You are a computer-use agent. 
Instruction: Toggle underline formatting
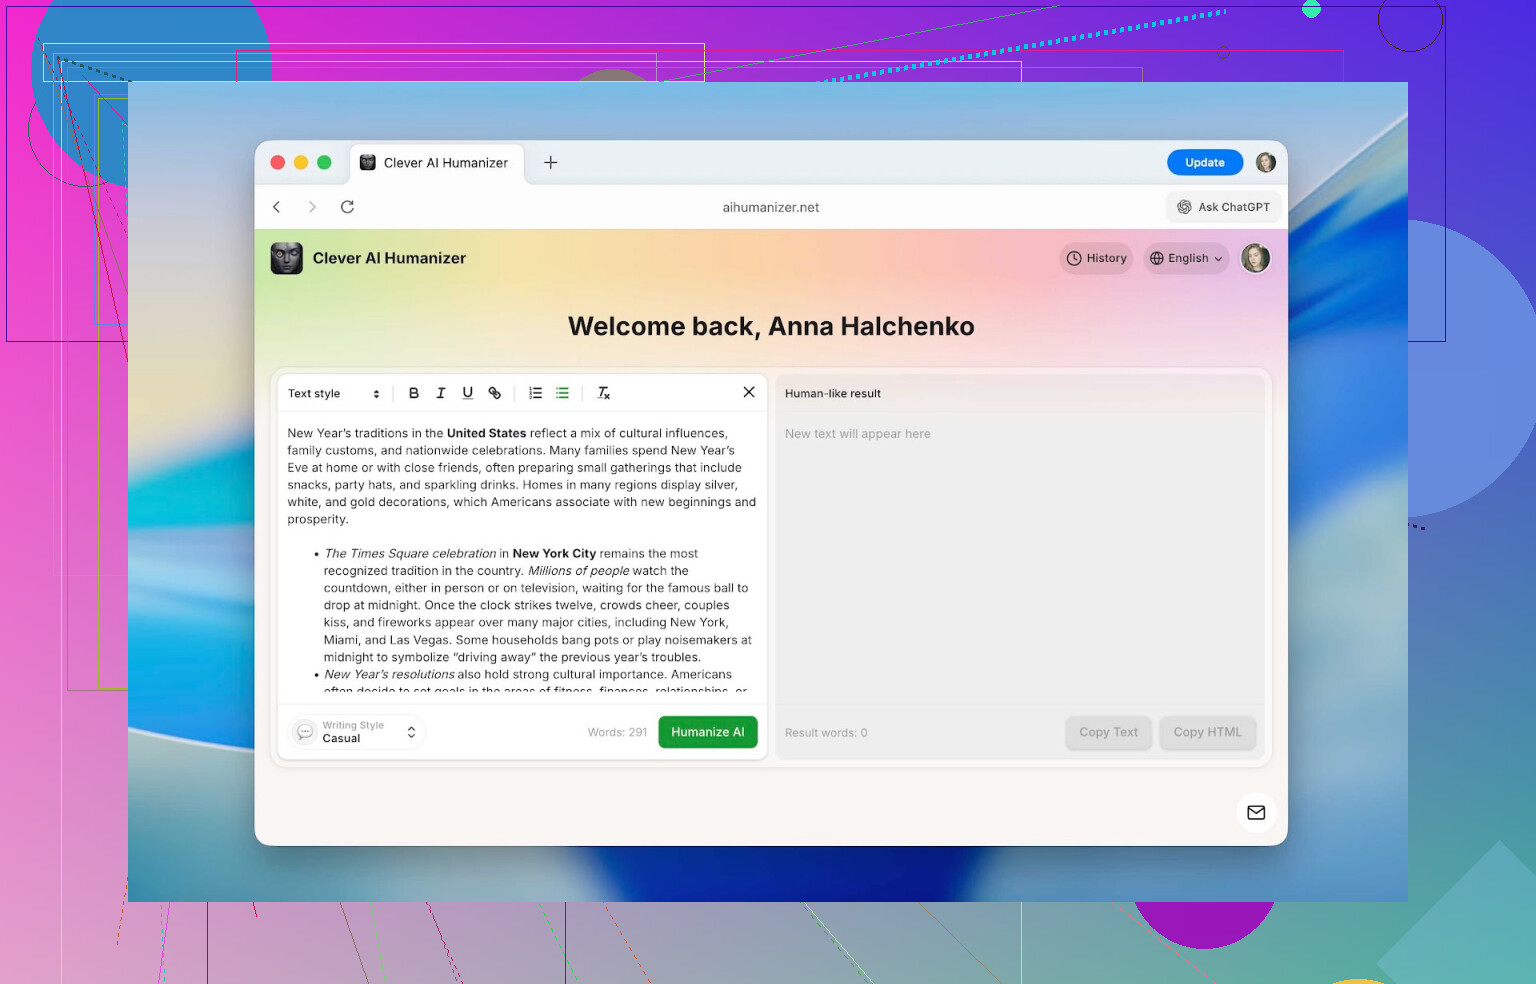[467, 393]
